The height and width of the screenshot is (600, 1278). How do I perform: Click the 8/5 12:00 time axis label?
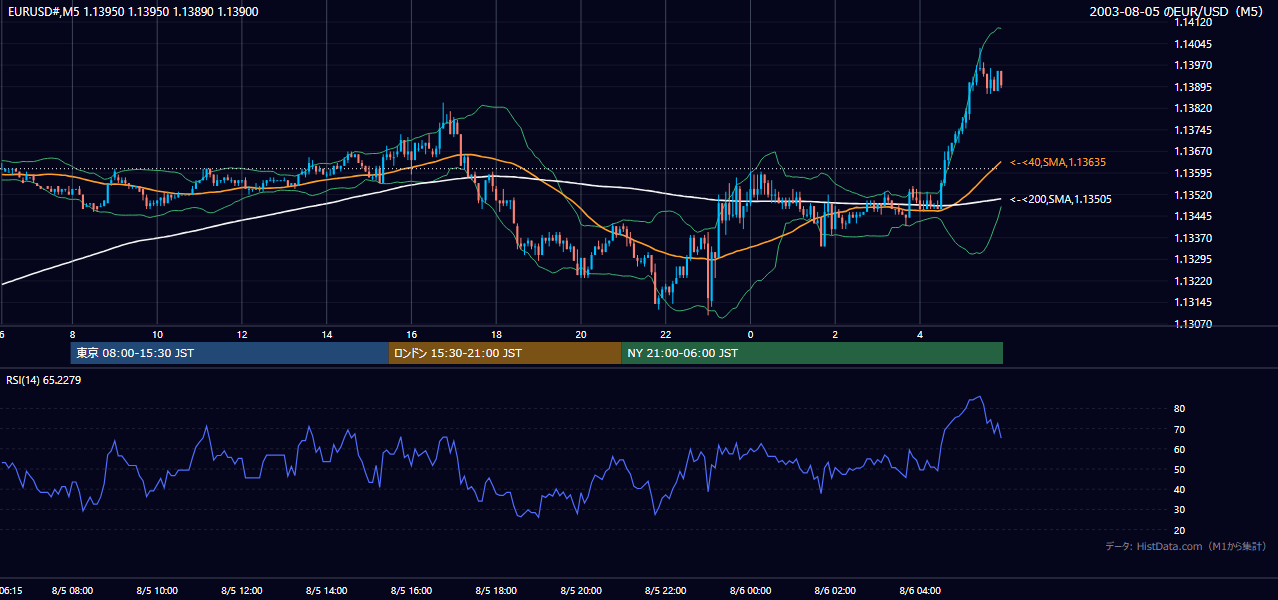(x=242, y=590)
